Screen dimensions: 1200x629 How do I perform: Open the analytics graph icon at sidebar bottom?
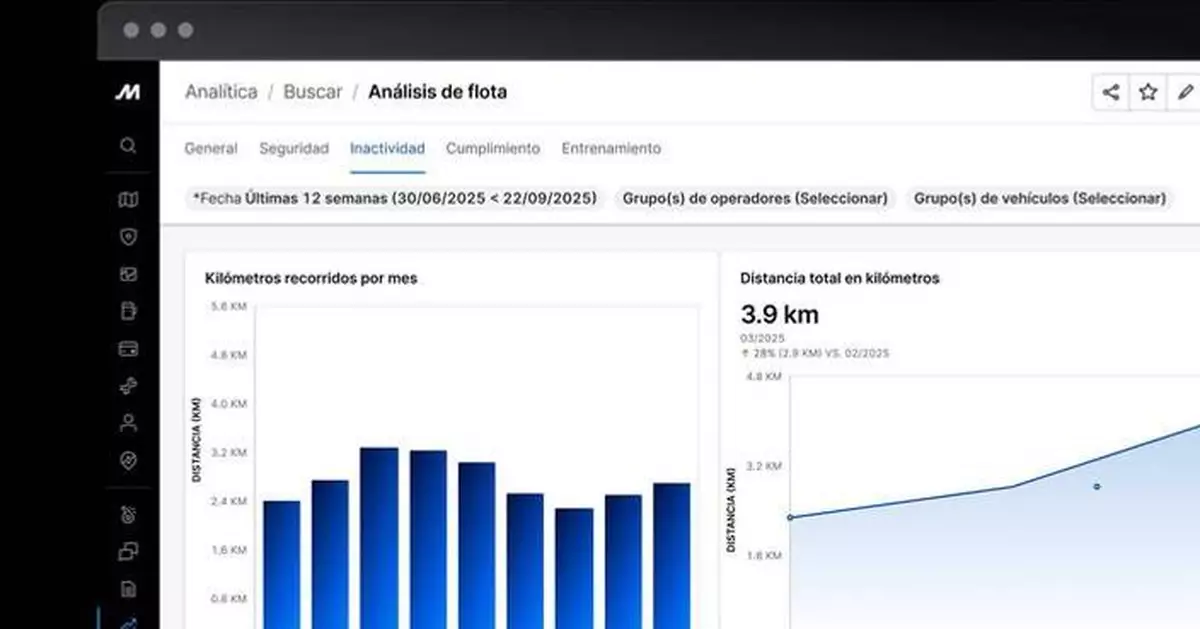pyautogui.click(x=128, y=620)
